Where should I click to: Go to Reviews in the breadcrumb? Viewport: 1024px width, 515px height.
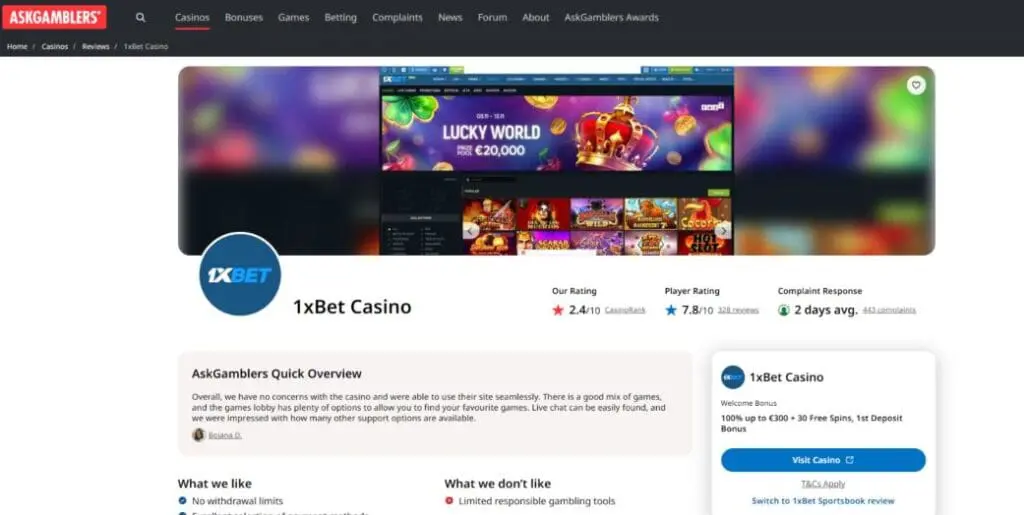(95, 46)
